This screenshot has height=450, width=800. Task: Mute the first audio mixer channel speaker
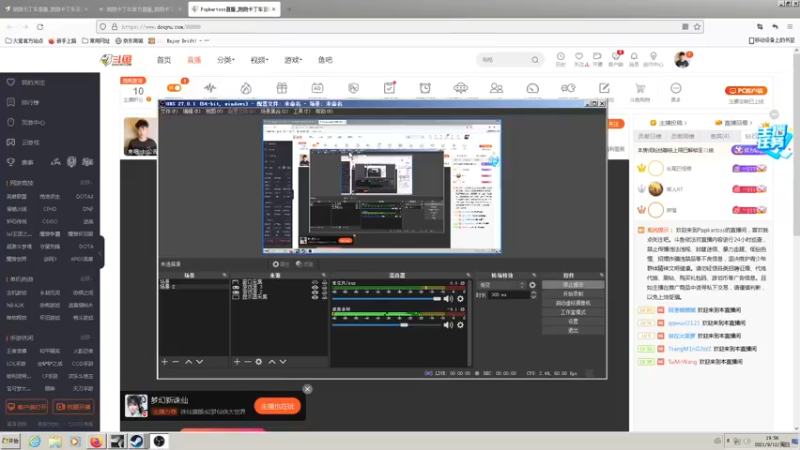point(448,298)
